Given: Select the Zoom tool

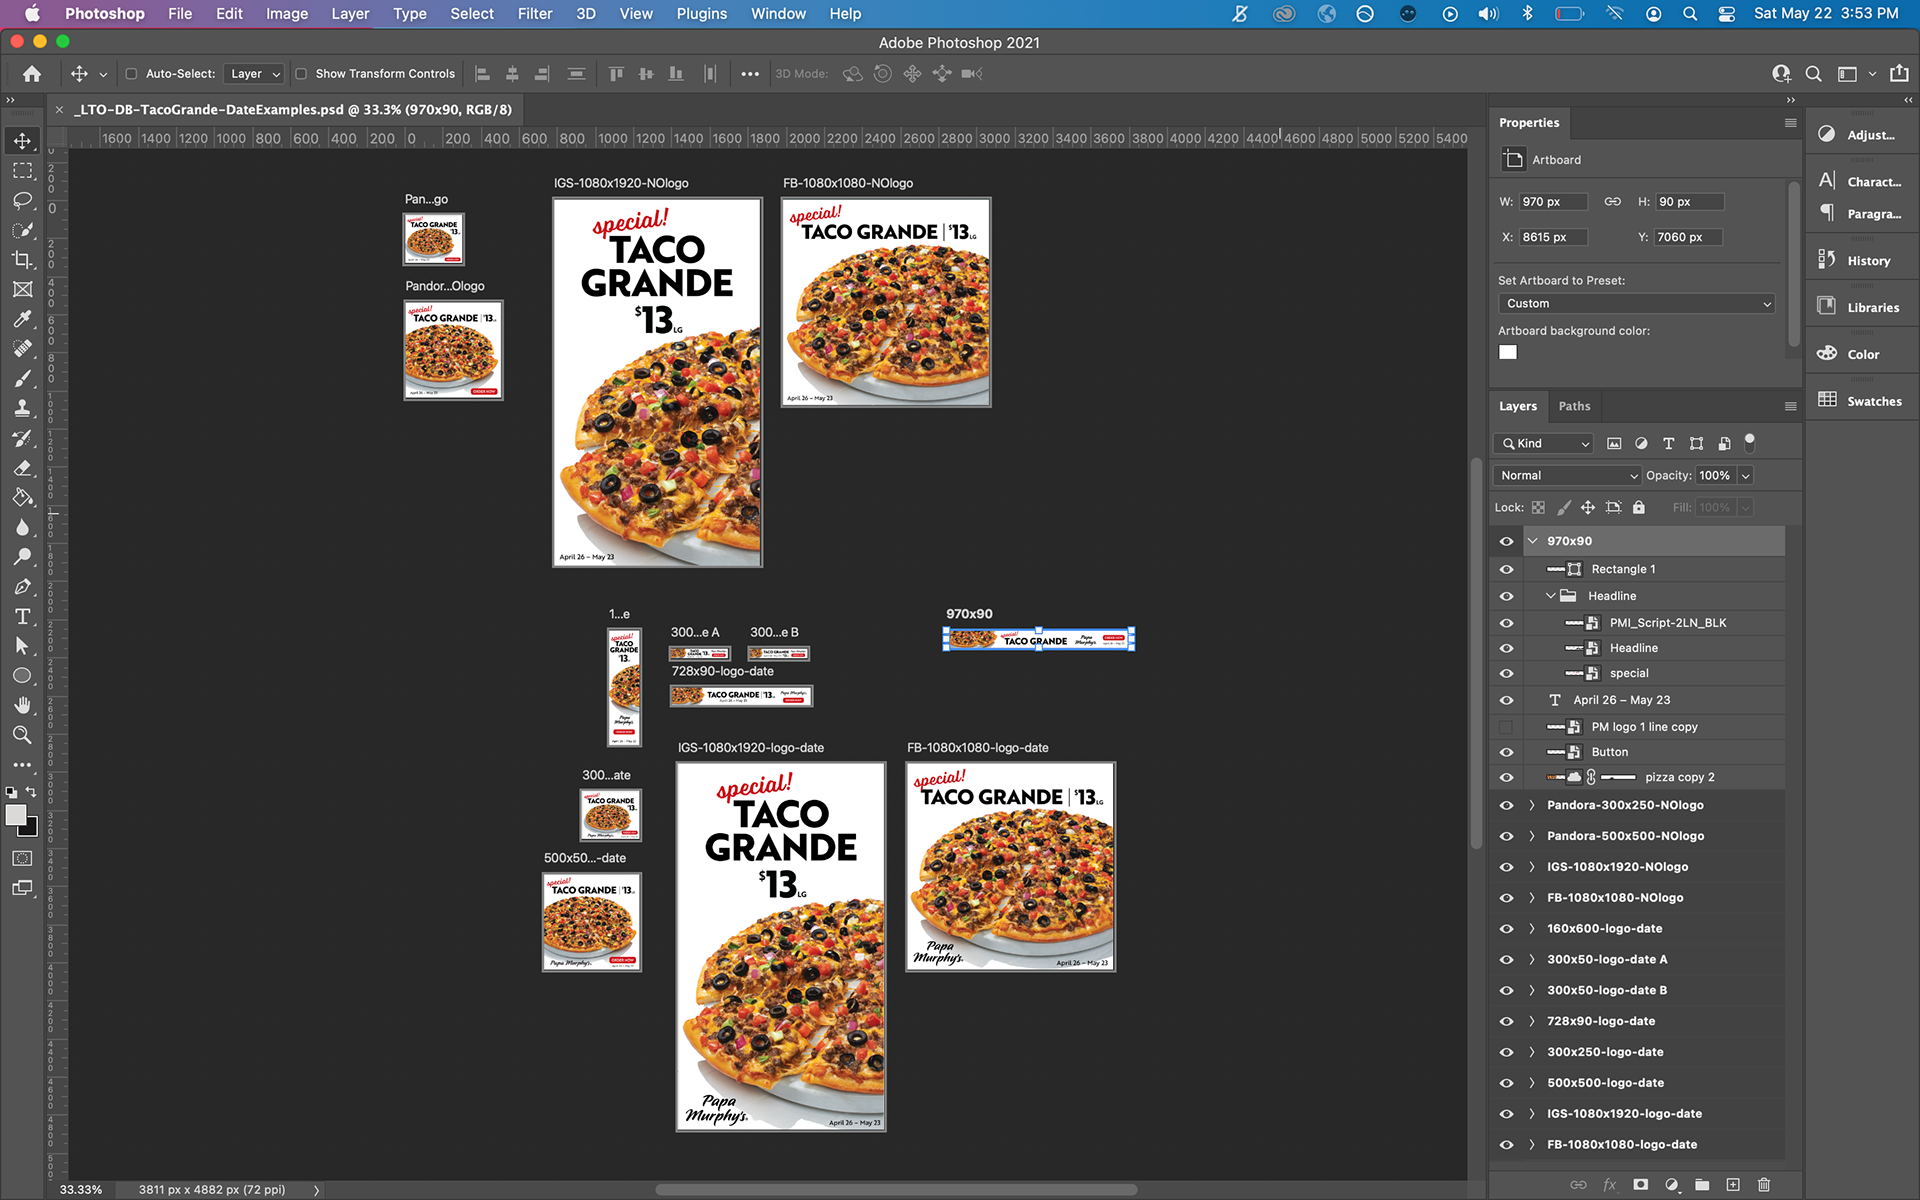Looking at the screenshot, I should tap(22, 735).
